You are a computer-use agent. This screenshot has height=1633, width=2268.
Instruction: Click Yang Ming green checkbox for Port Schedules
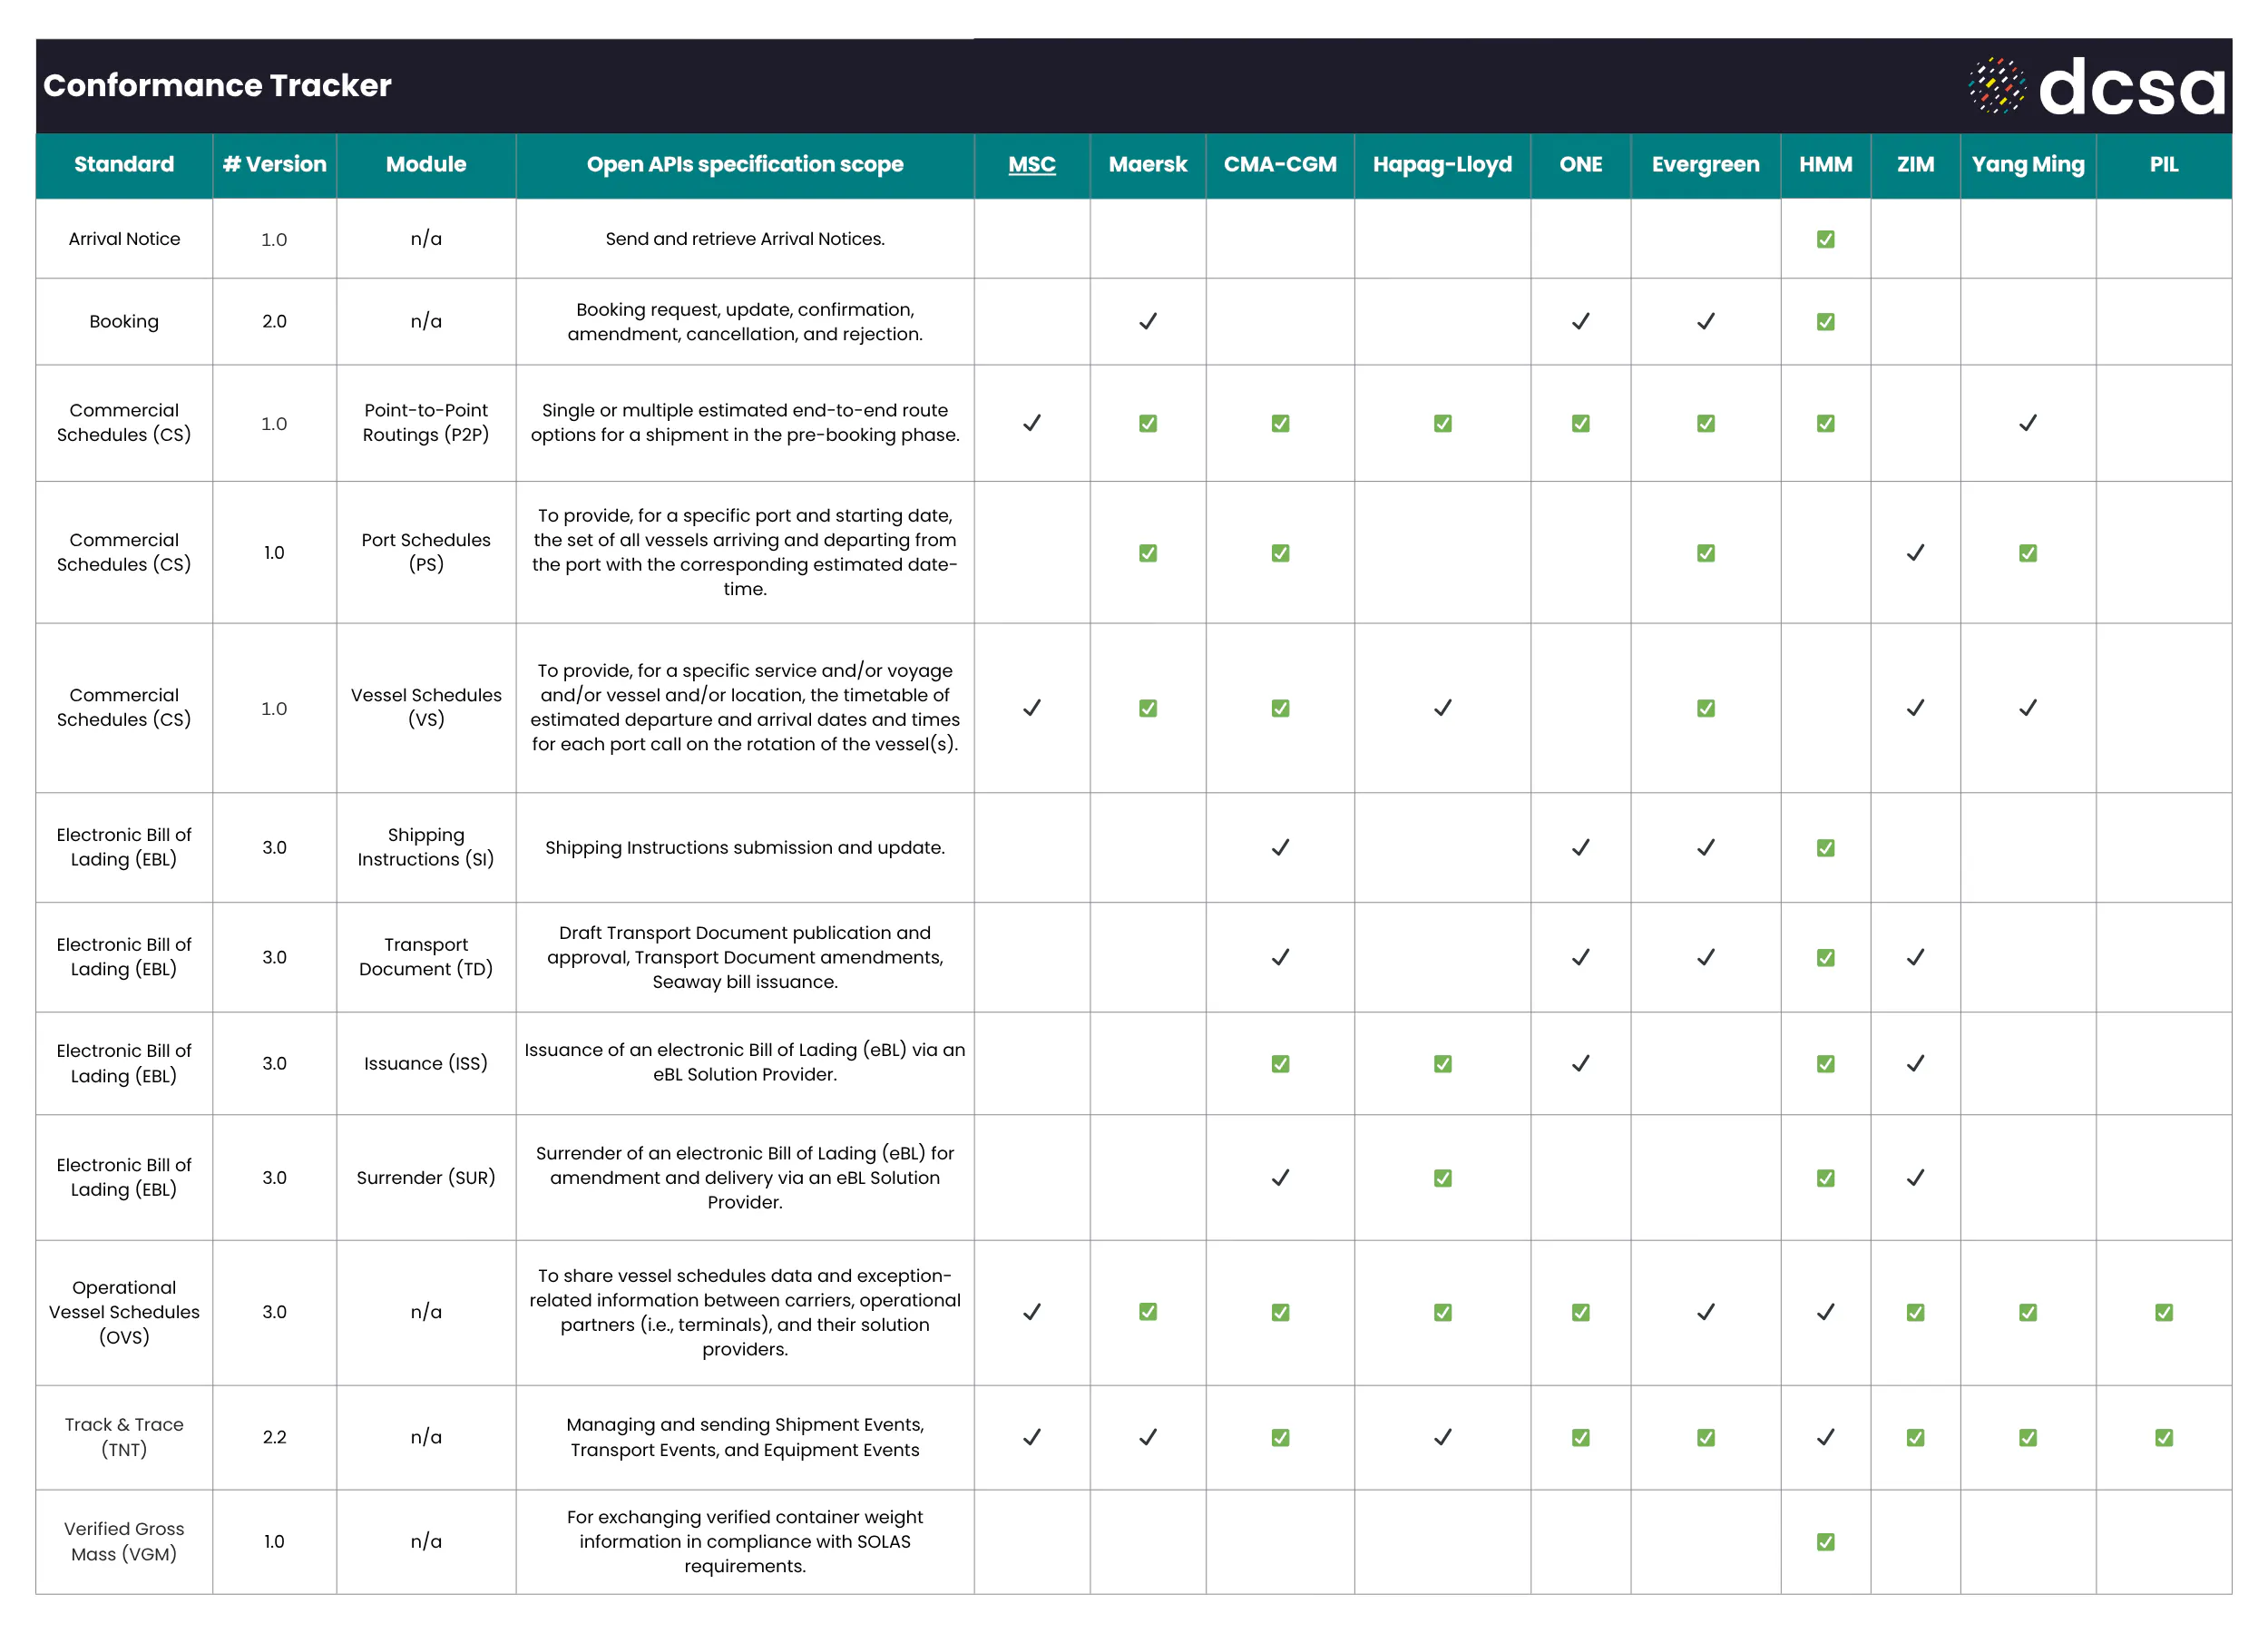2027,553
